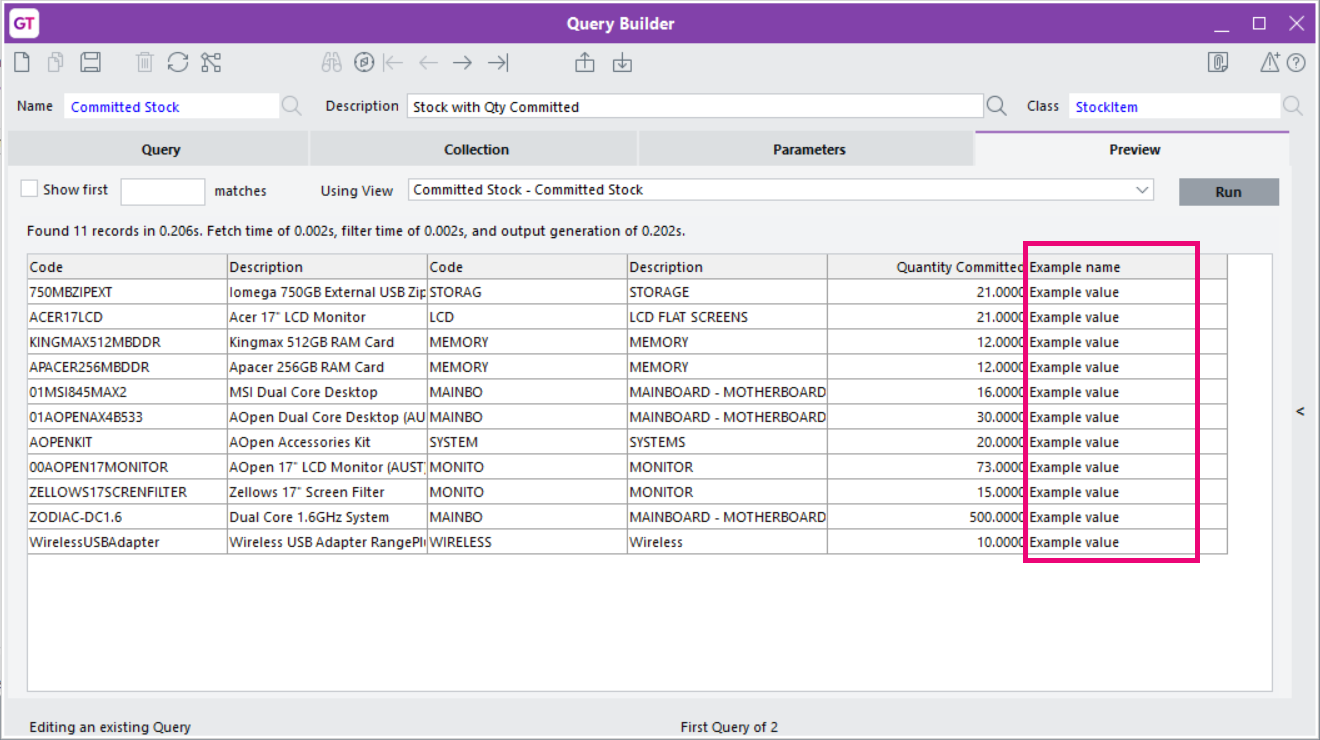Select the Preview tab

[x=1134, y=150]
